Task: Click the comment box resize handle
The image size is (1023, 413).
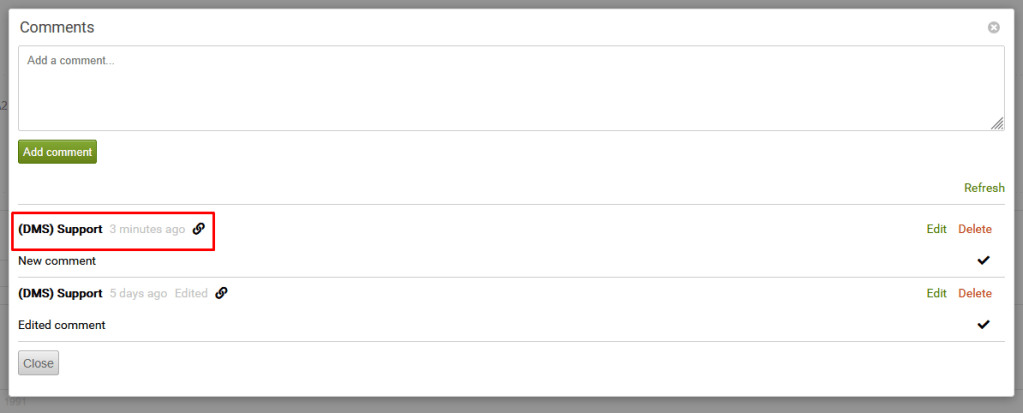Action: tap(997, 123)
